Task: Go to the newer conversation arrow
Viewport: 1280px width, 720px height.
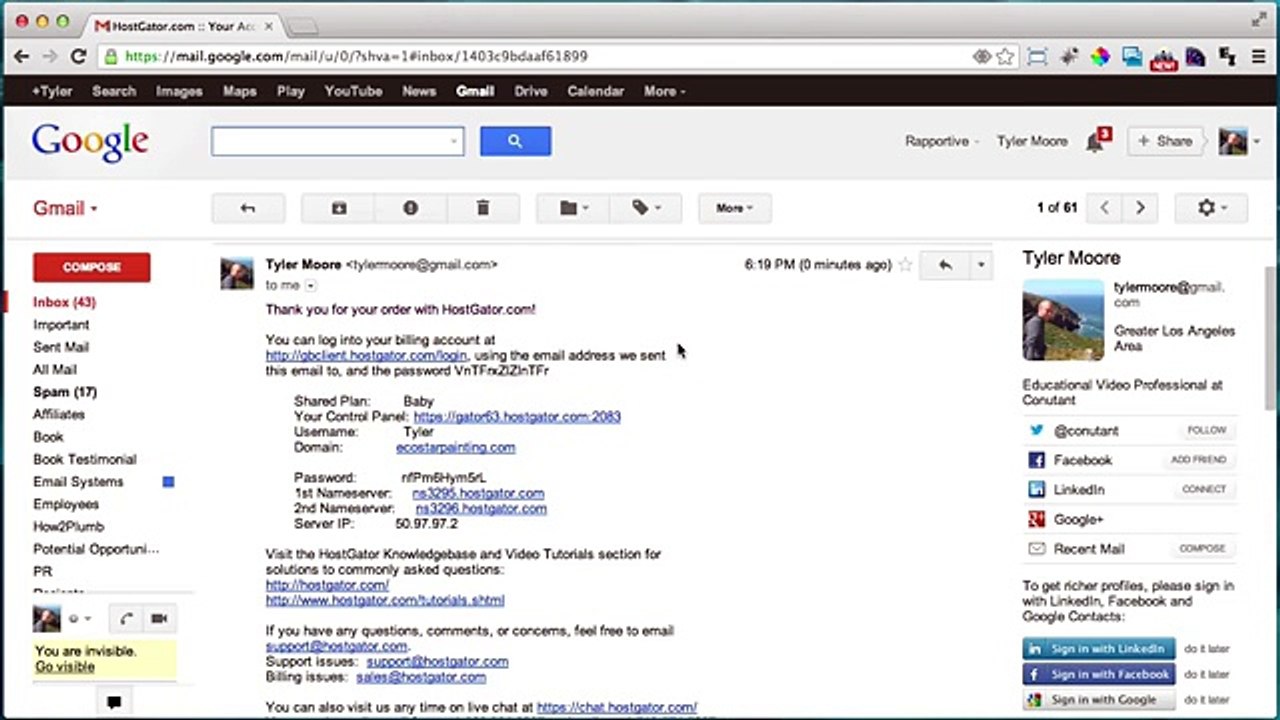Action: (1104, 208)
